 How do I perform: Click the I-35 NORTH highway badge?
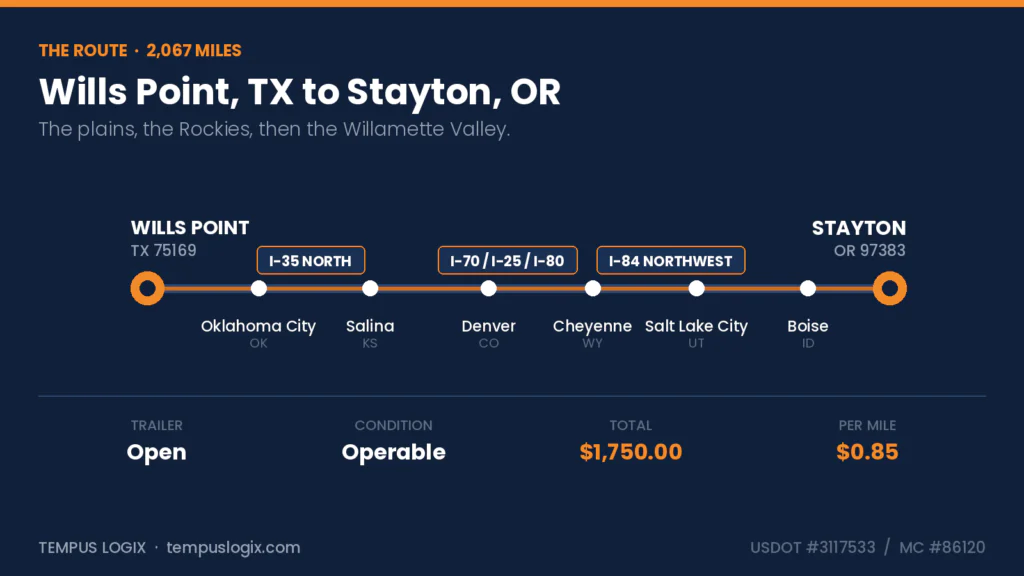click(311, 261)
